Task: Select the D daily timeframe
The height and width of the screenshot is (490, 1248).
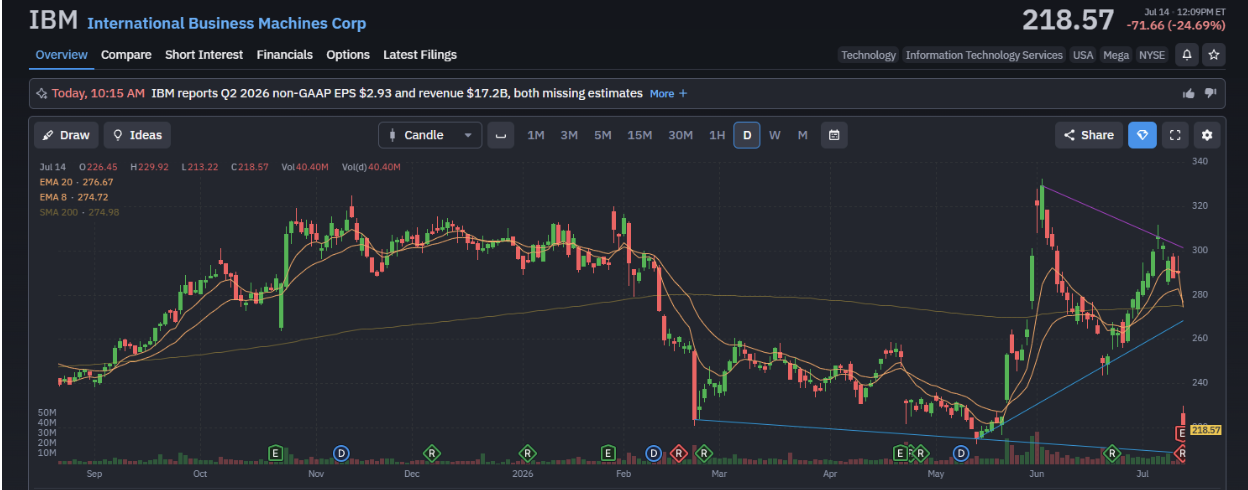Action: coord(746,135)
